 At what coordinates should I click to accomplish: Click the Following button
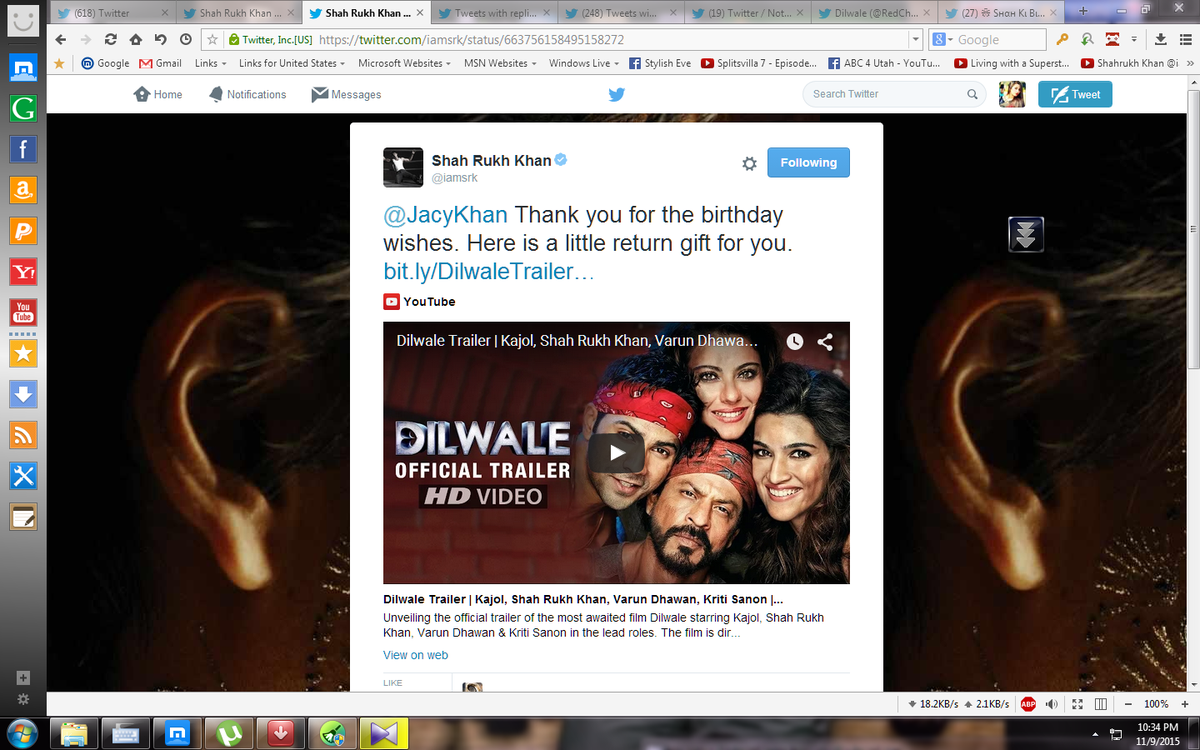808,162
